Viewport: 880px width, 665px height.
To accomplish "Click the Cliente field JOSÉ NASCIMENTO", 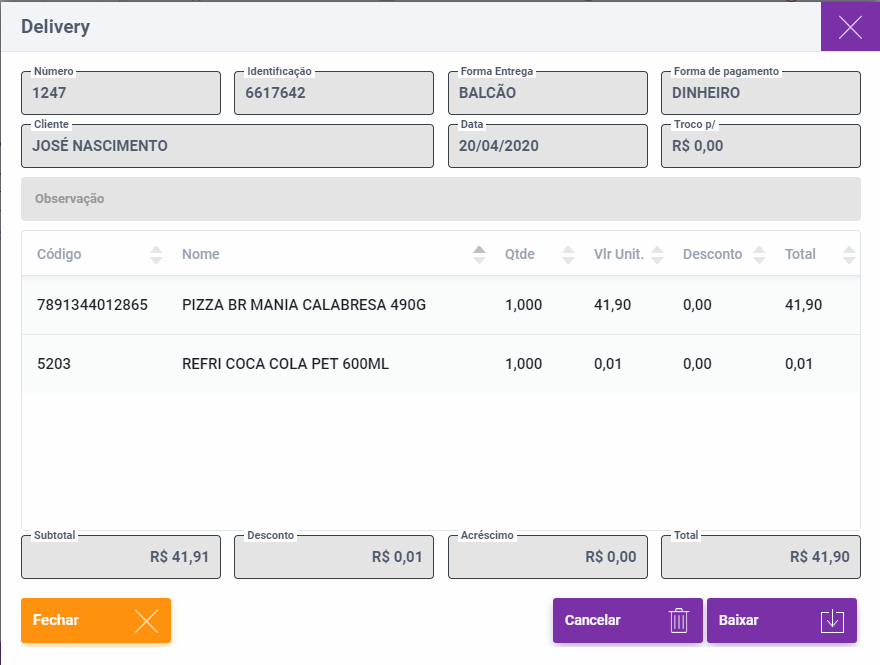I will click(x=227, y=146).
